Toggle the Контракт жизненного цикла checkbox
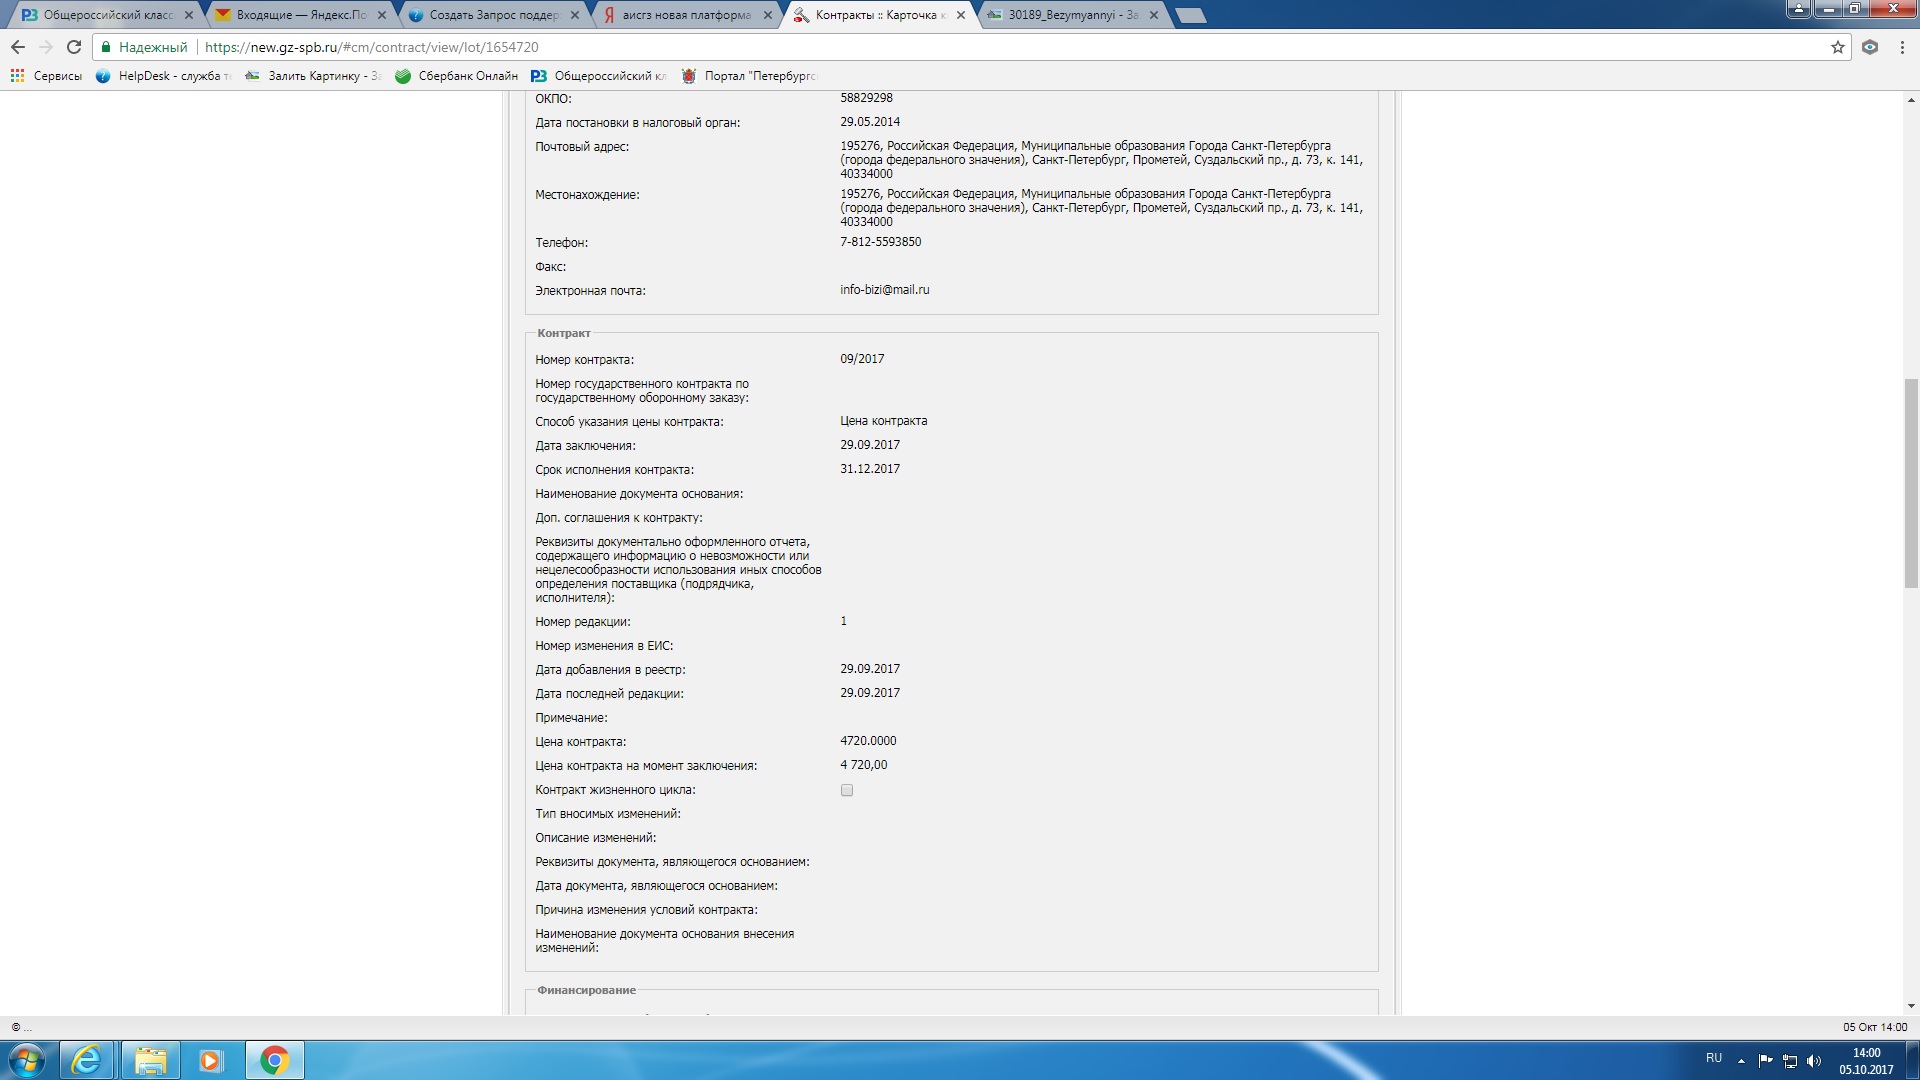 pos(847,790)
